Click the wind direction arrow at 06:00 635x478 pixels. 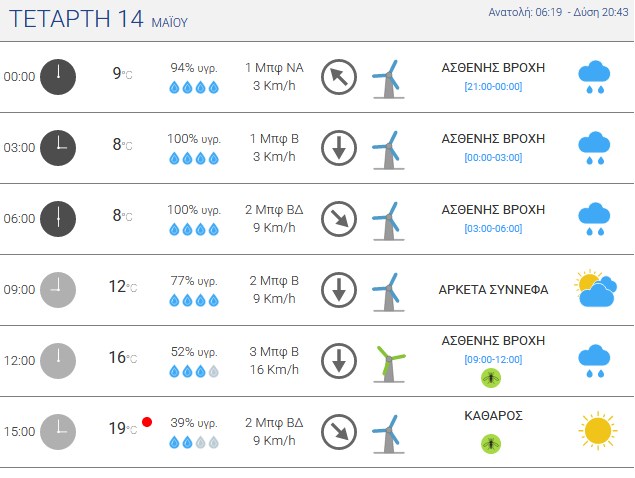339,219
